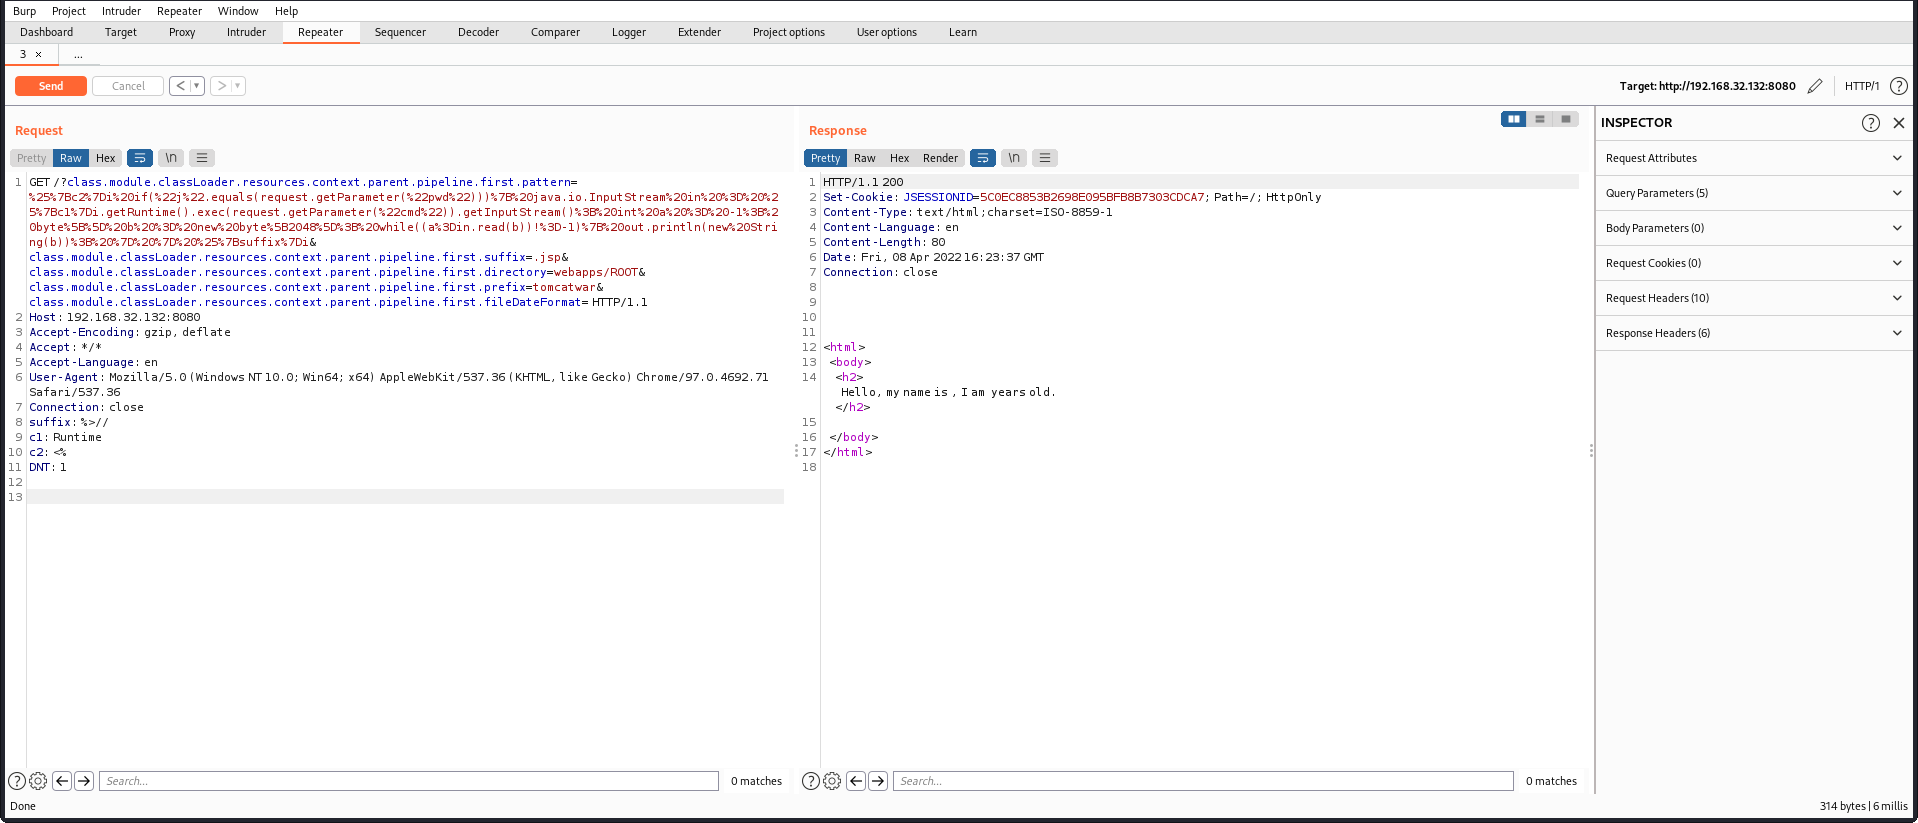
Task: Open the Repeater menu
Action: tap(179, 11)
